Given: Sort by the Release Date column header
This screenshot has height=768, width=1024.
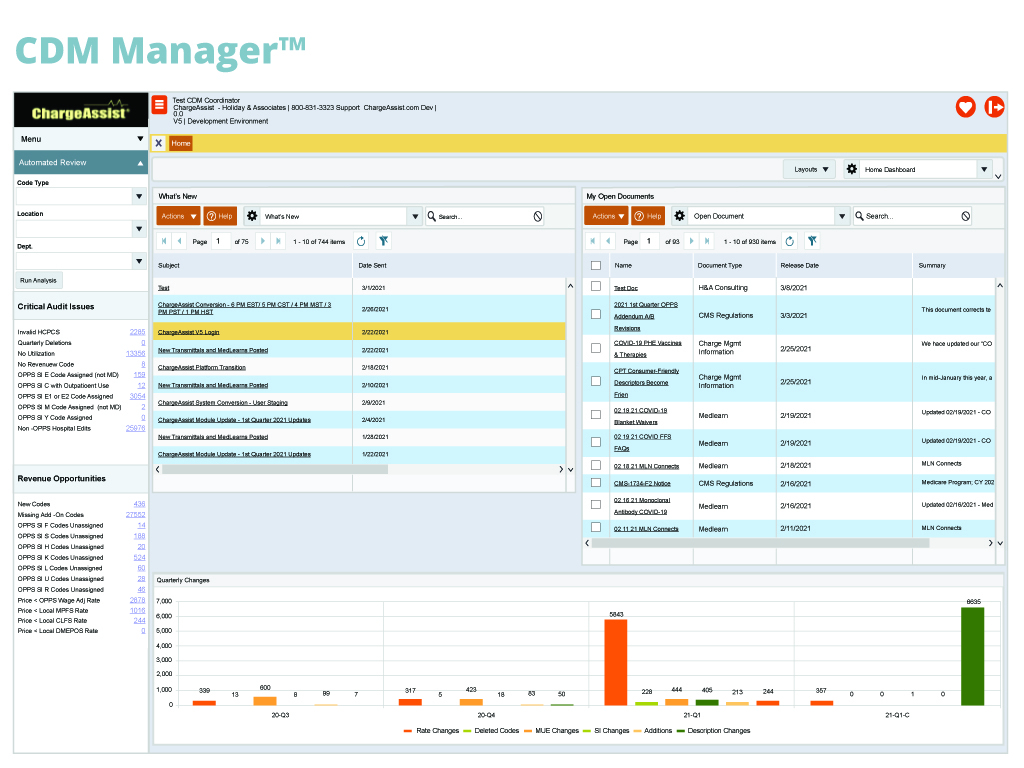Looking at the screenshot, I should [x=799, y=265].
